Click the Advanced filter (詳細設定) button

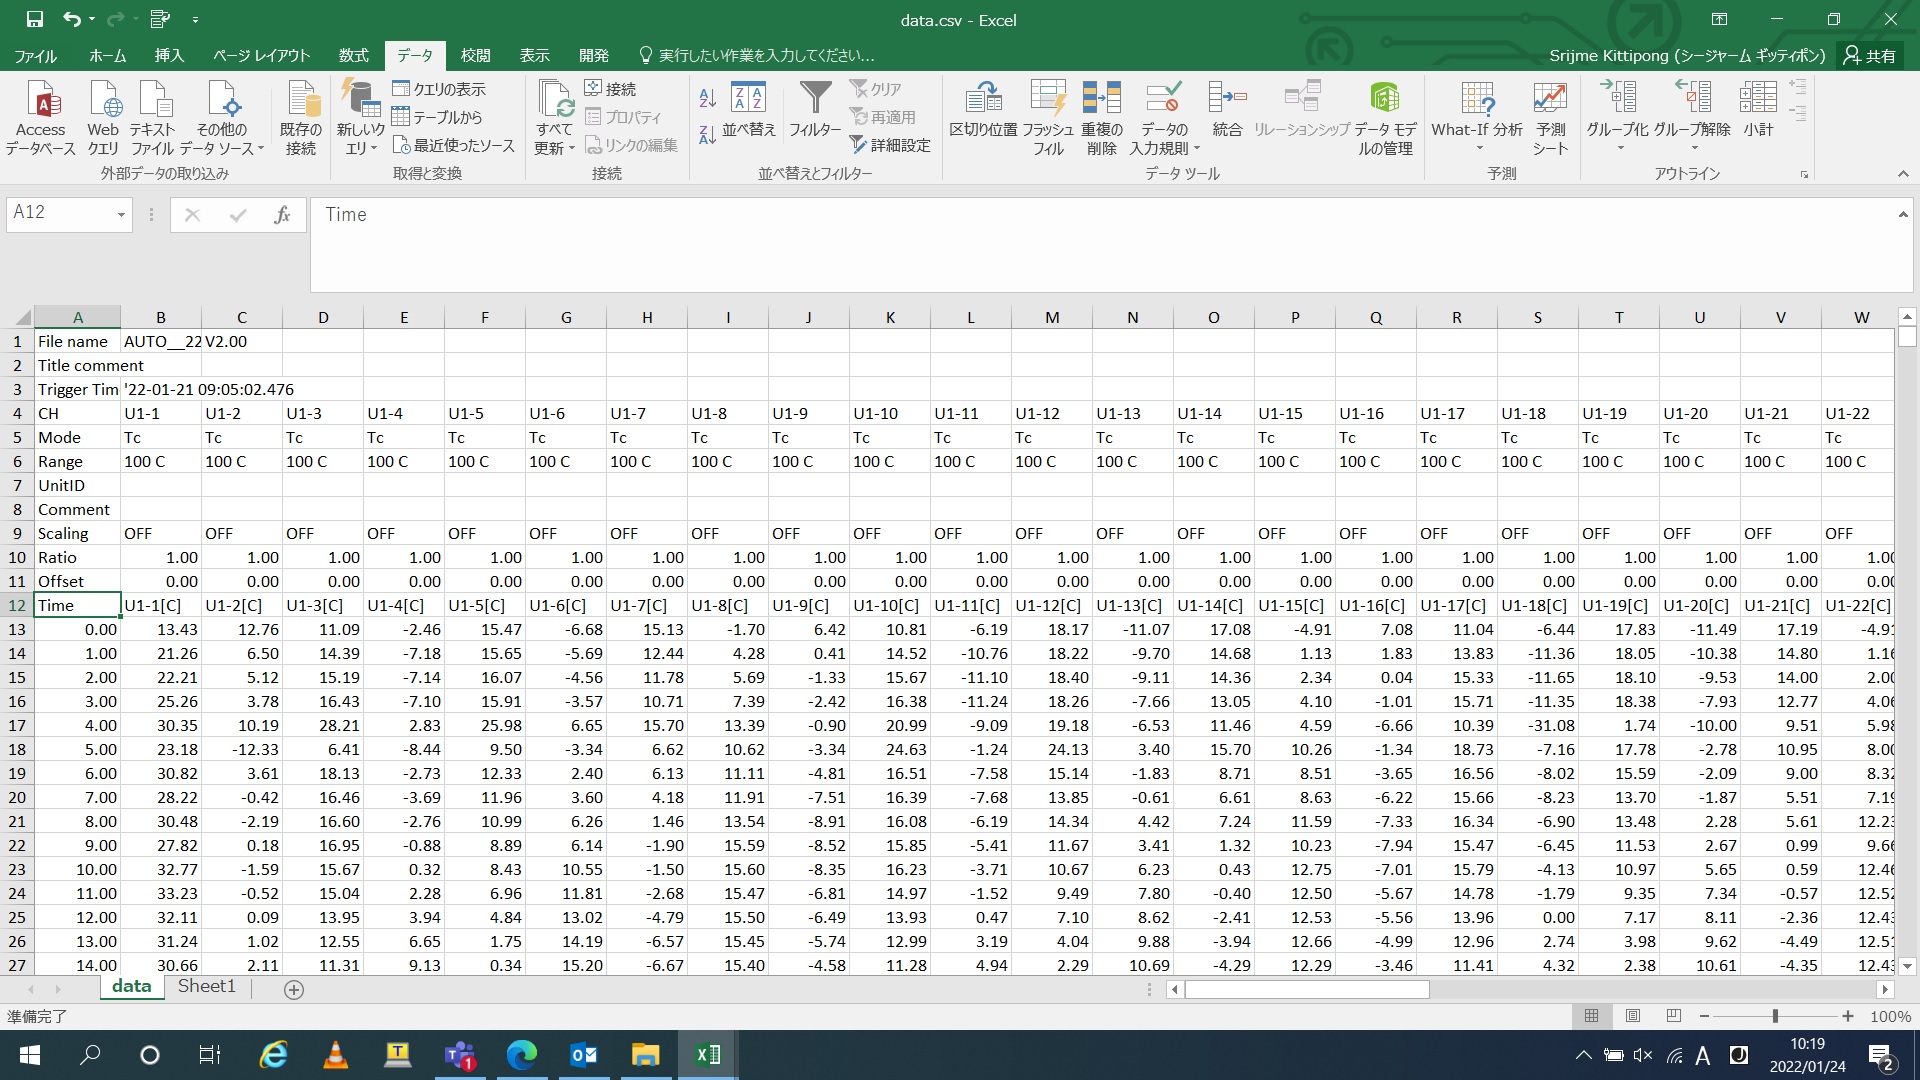[890, 145]
